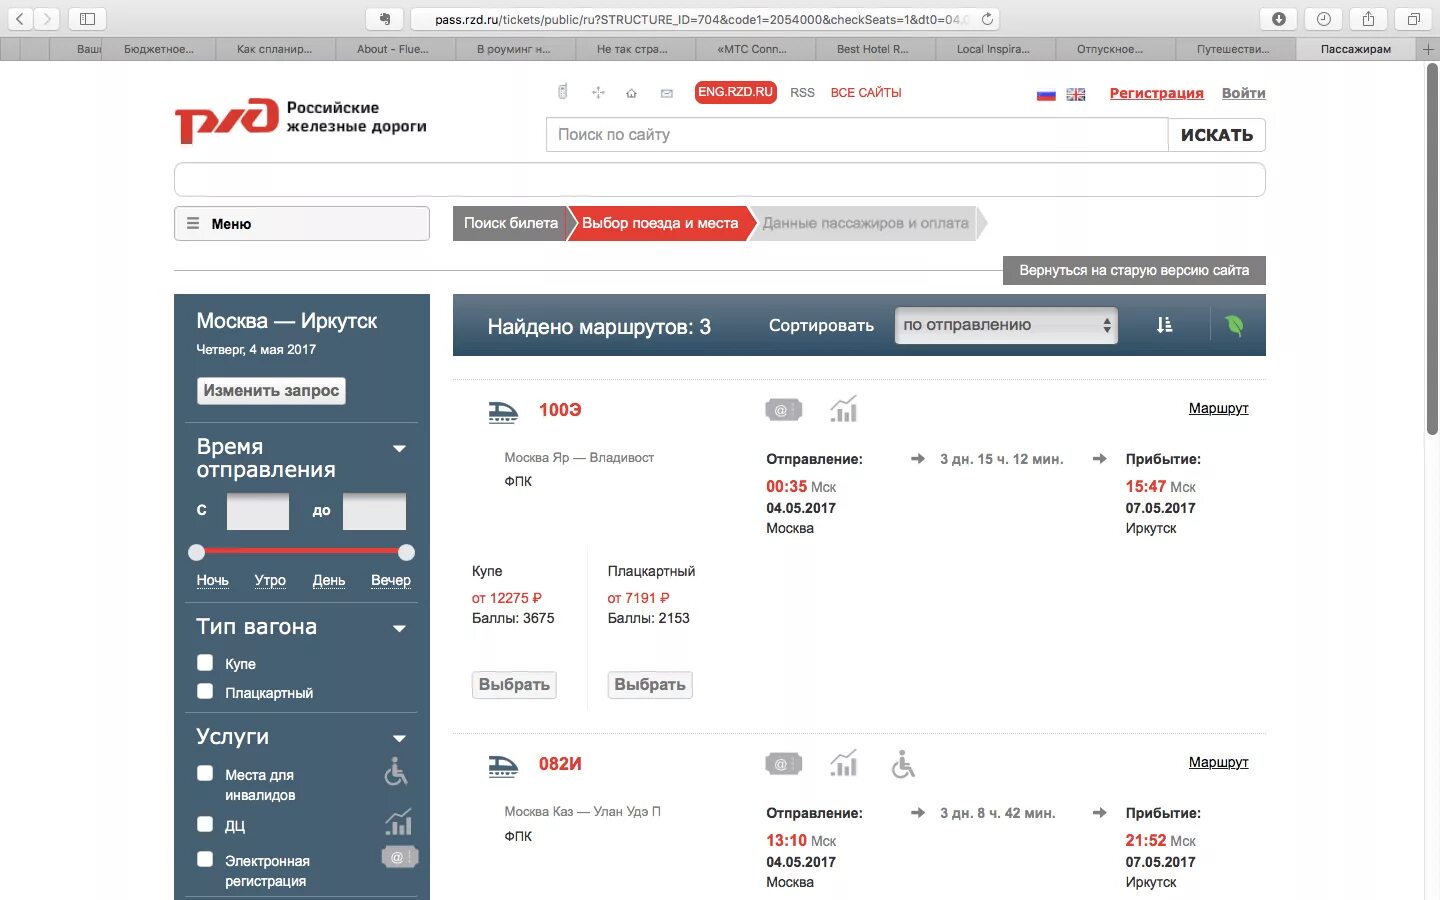Switch to English language UK flag

click(1076, 94)
